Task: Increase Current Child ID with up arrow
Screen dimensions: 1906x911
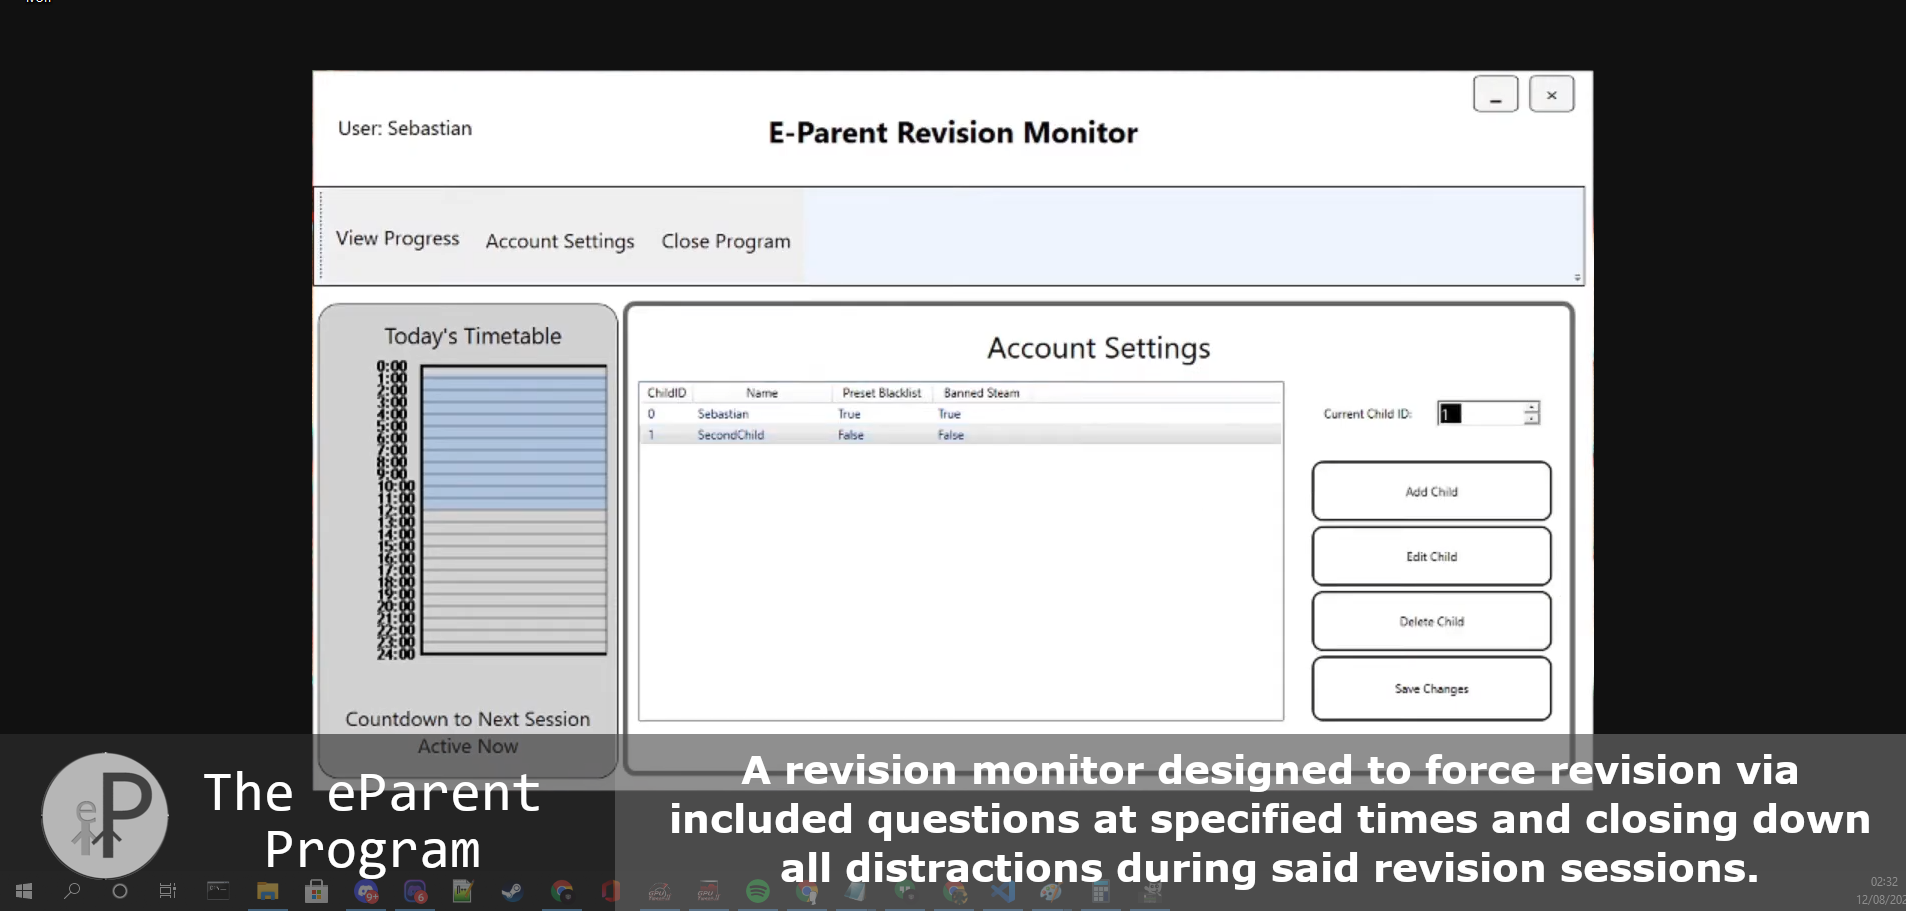Action: click(x=1531, y=407)
